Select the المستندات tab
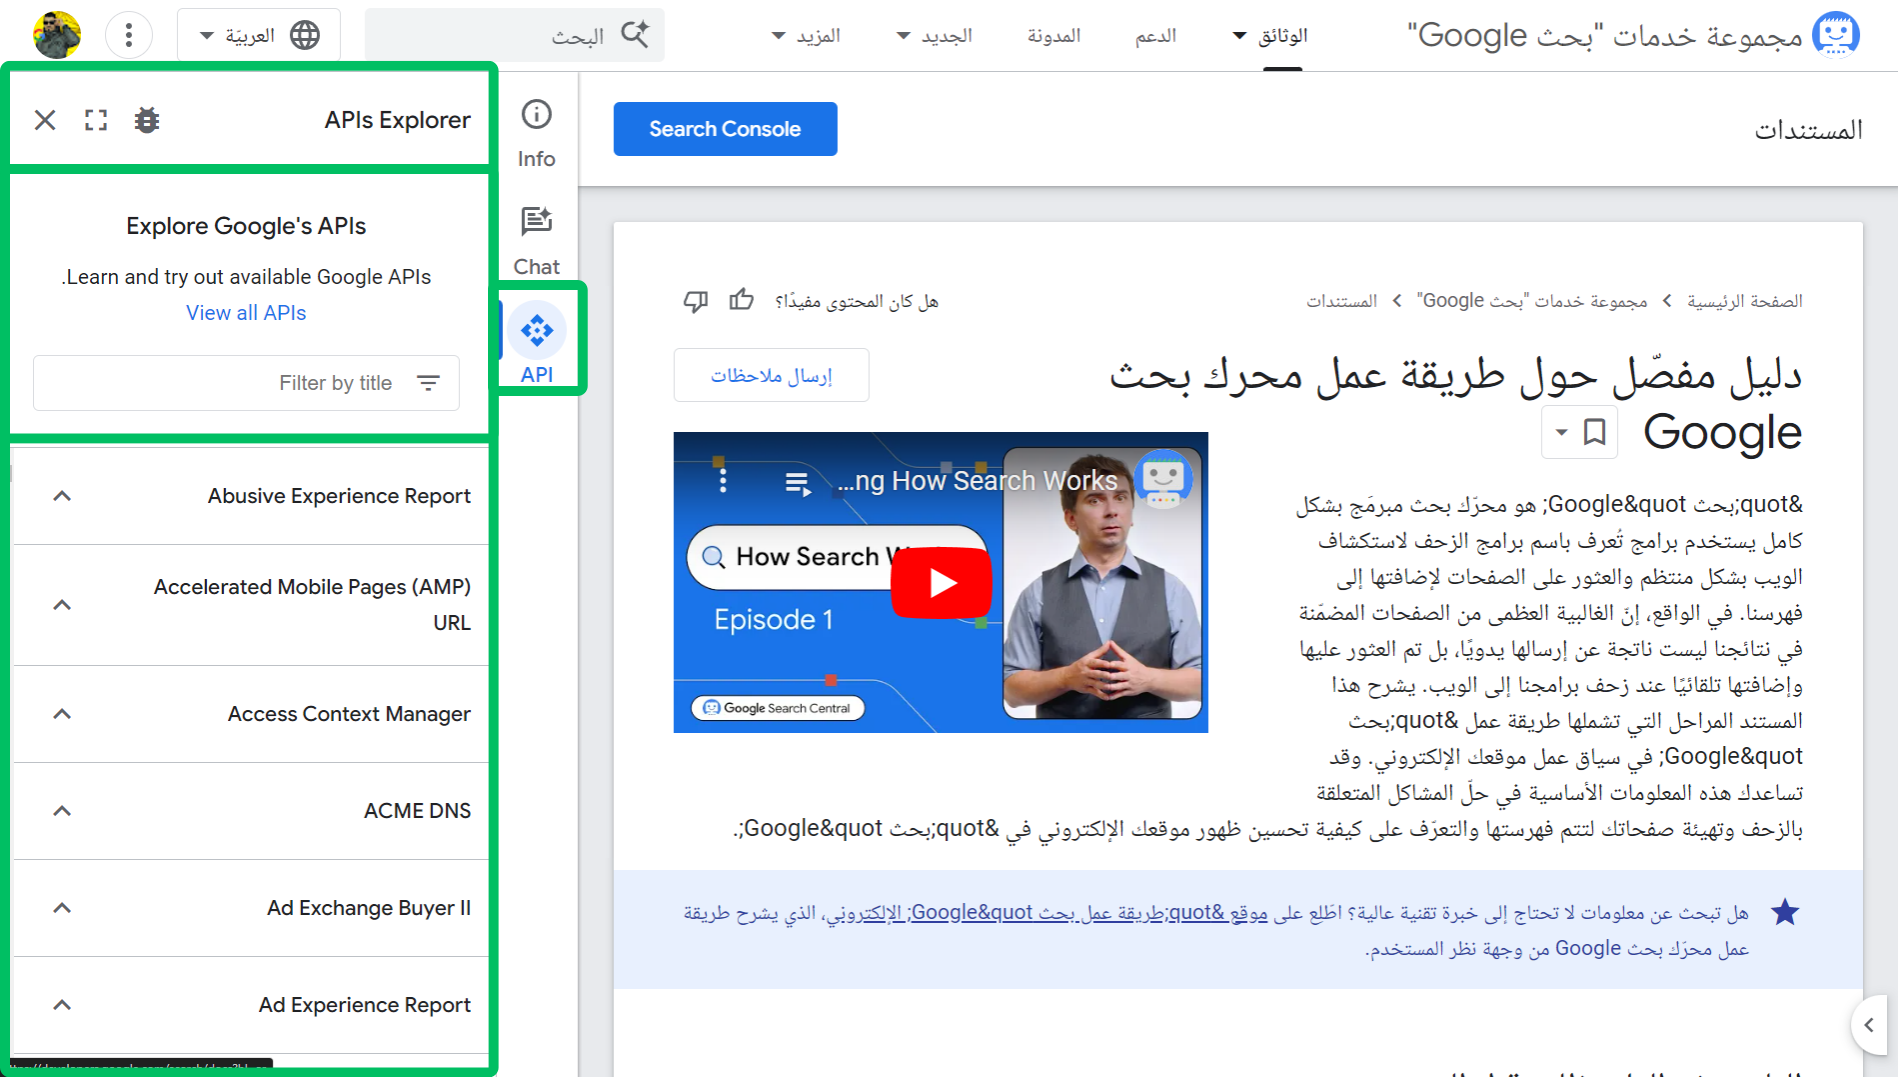1899x1077 pixels. tap(1808, 130)
